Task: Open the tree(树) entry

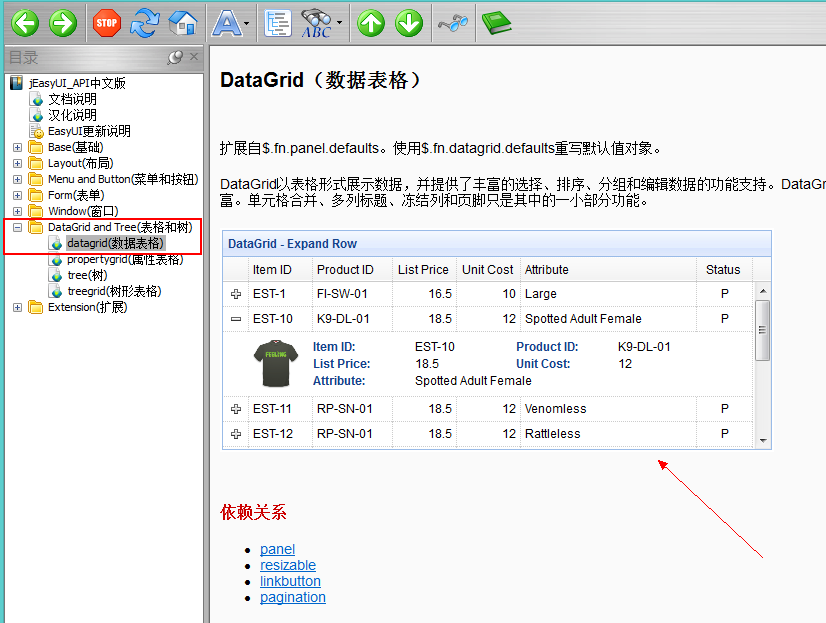Action: pos(87,275)
